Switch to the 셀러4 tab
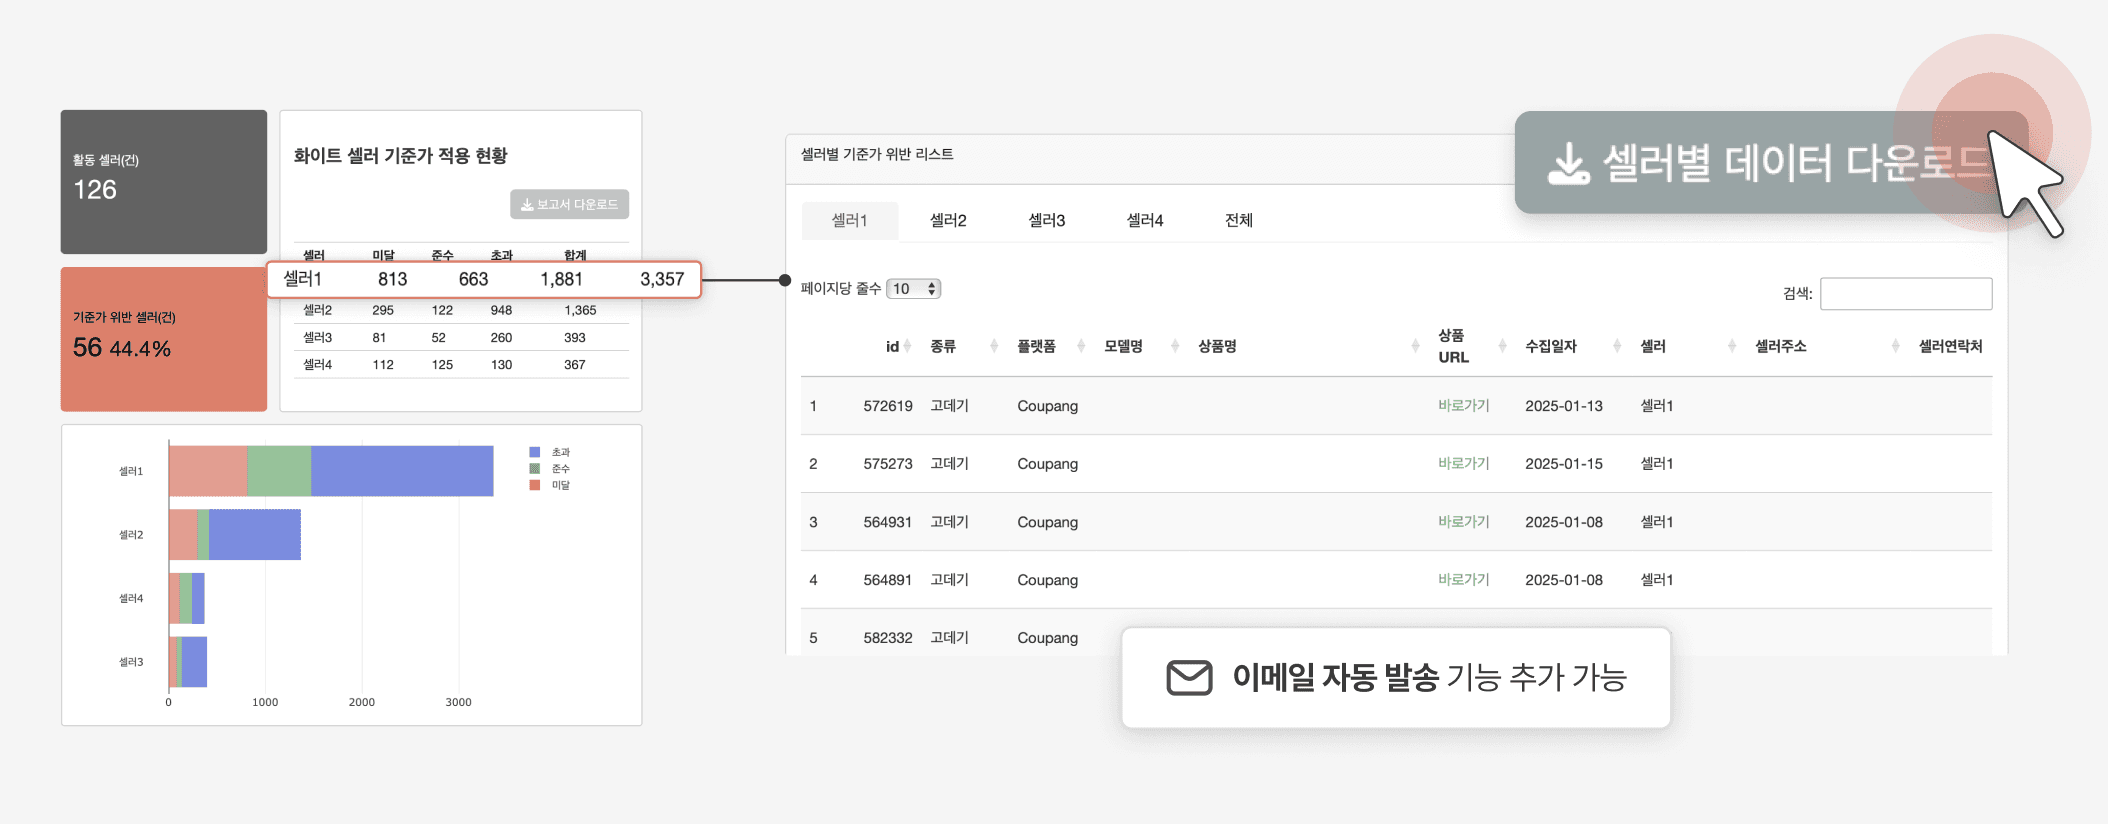 tap(1145, 220)
